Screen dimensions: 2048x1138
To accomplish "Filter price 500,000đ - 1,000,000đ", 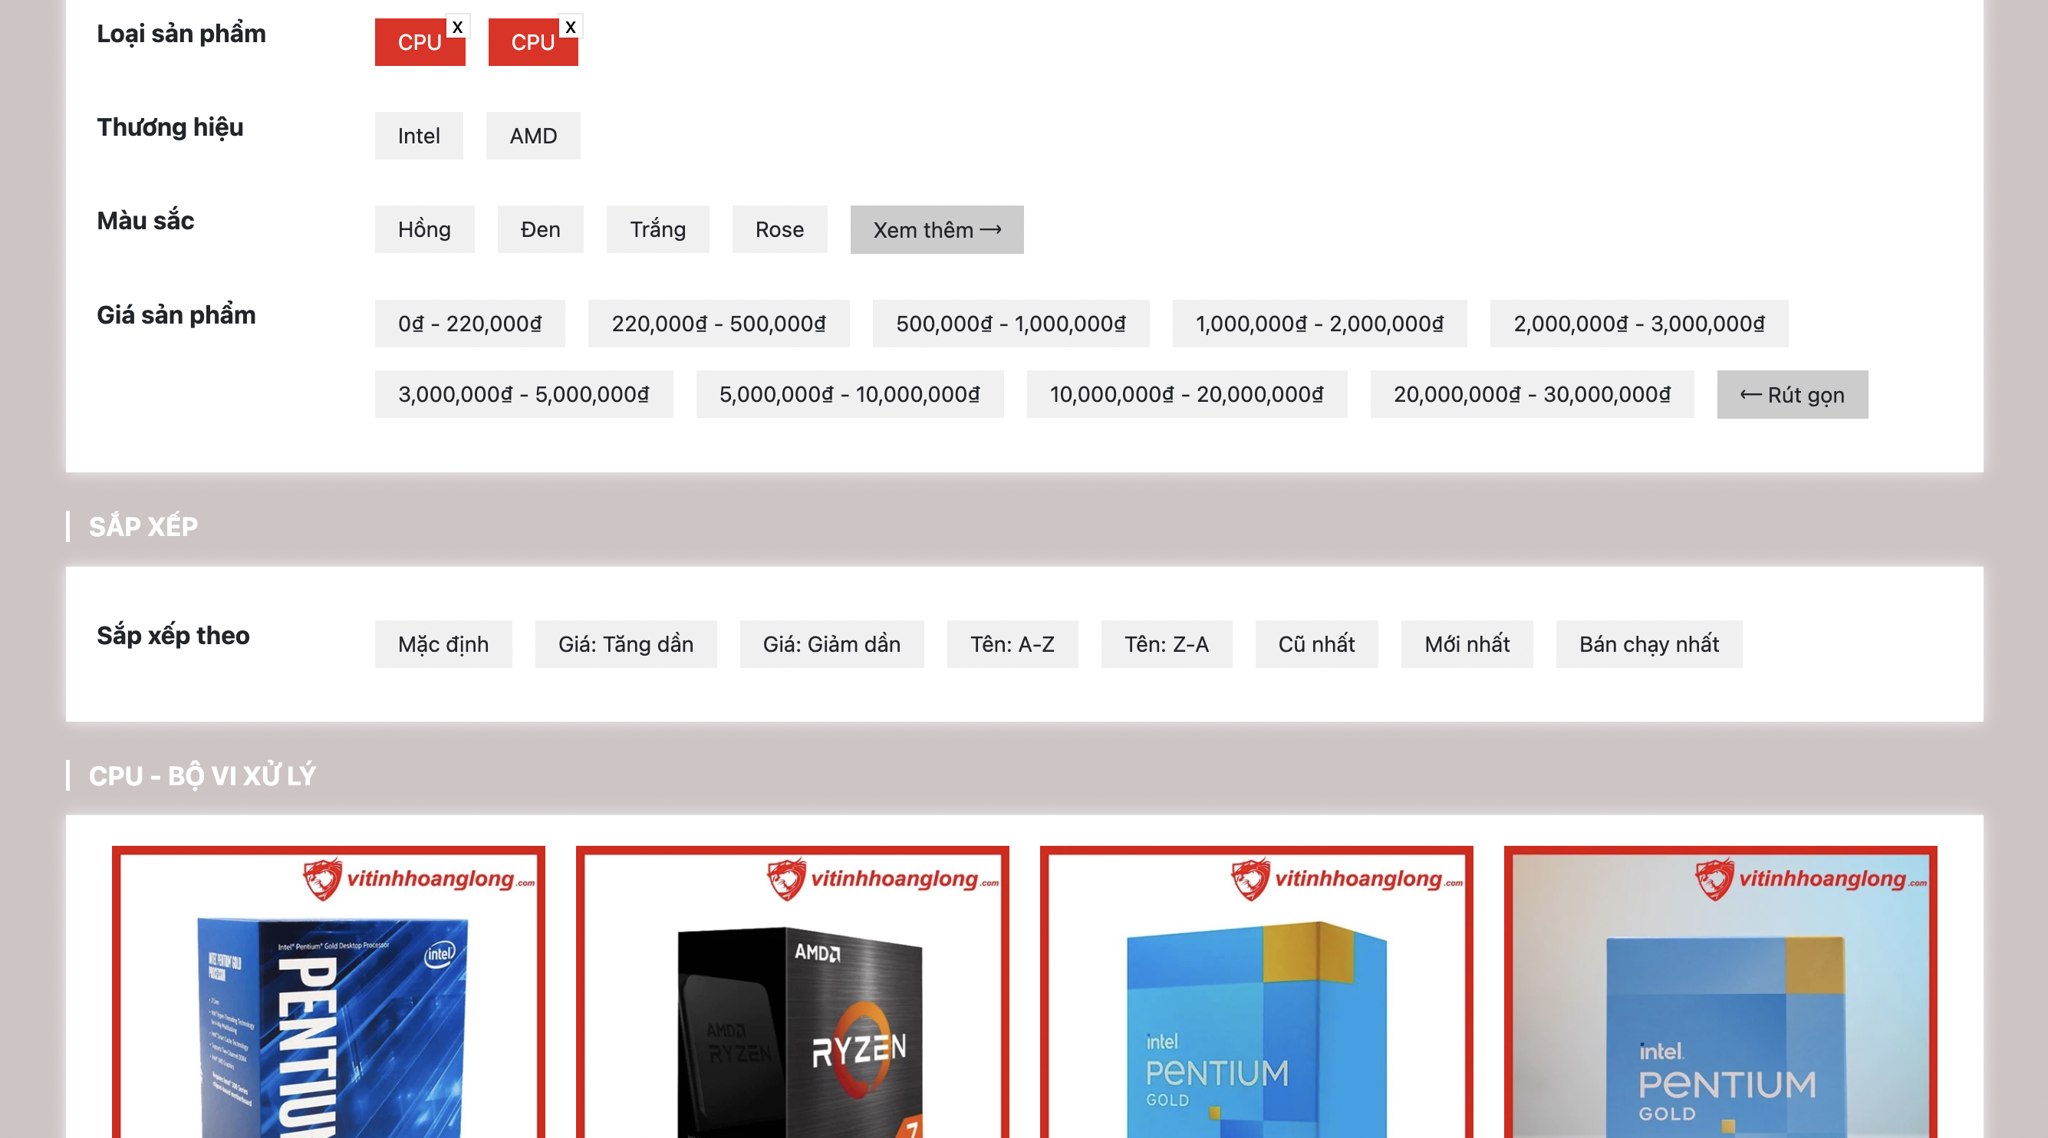I will click(1010, 324).
